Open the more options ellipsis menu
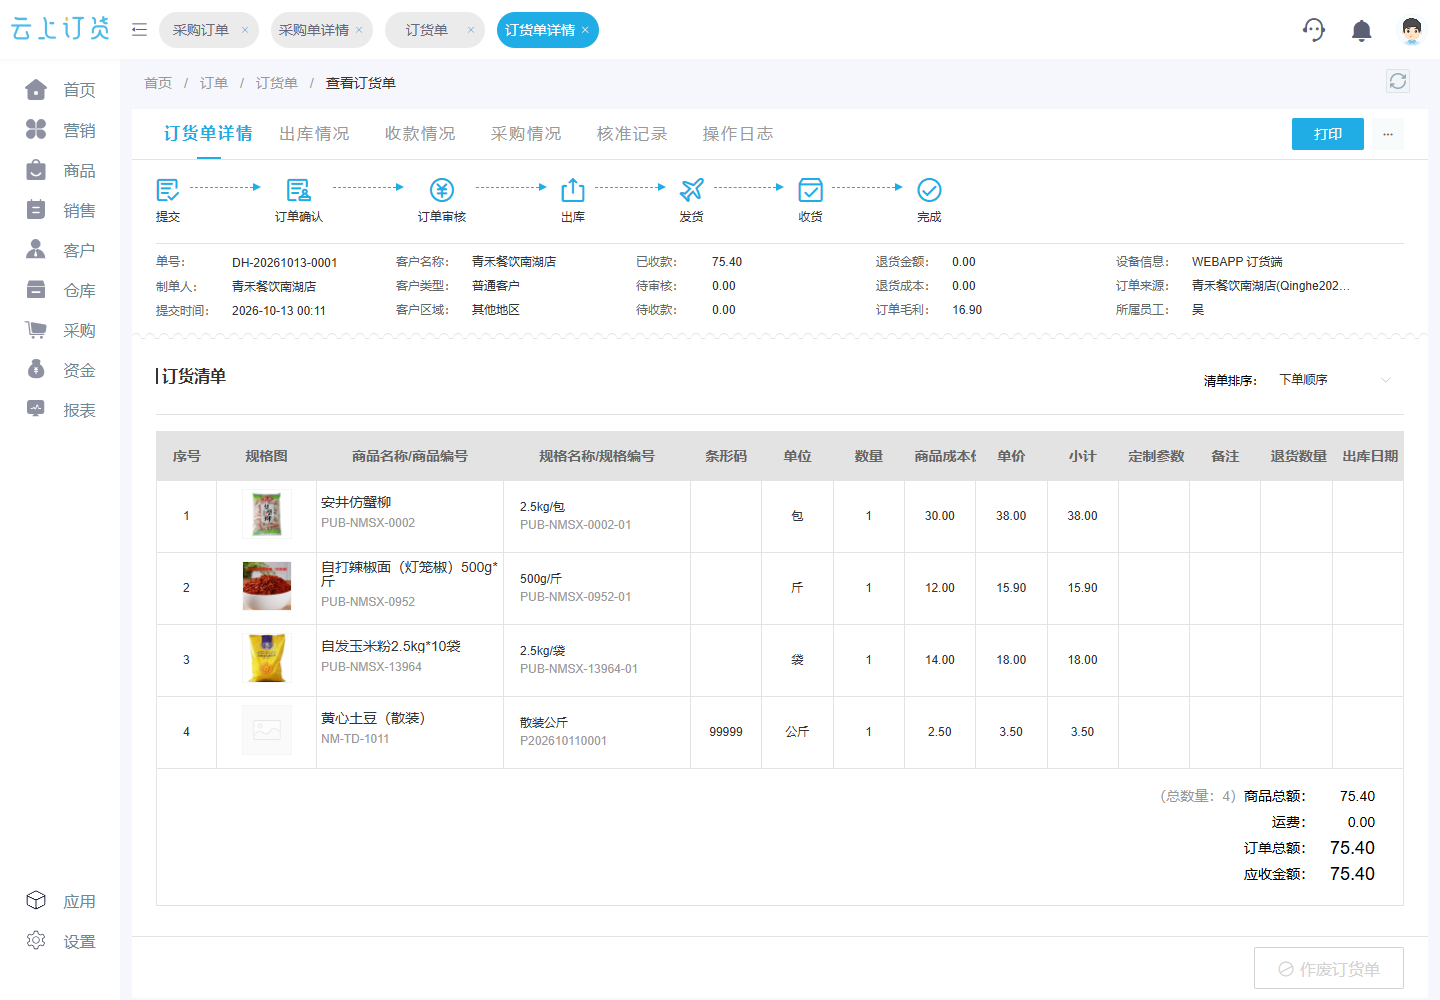1440x1000 pixels. click(1388, 134)
